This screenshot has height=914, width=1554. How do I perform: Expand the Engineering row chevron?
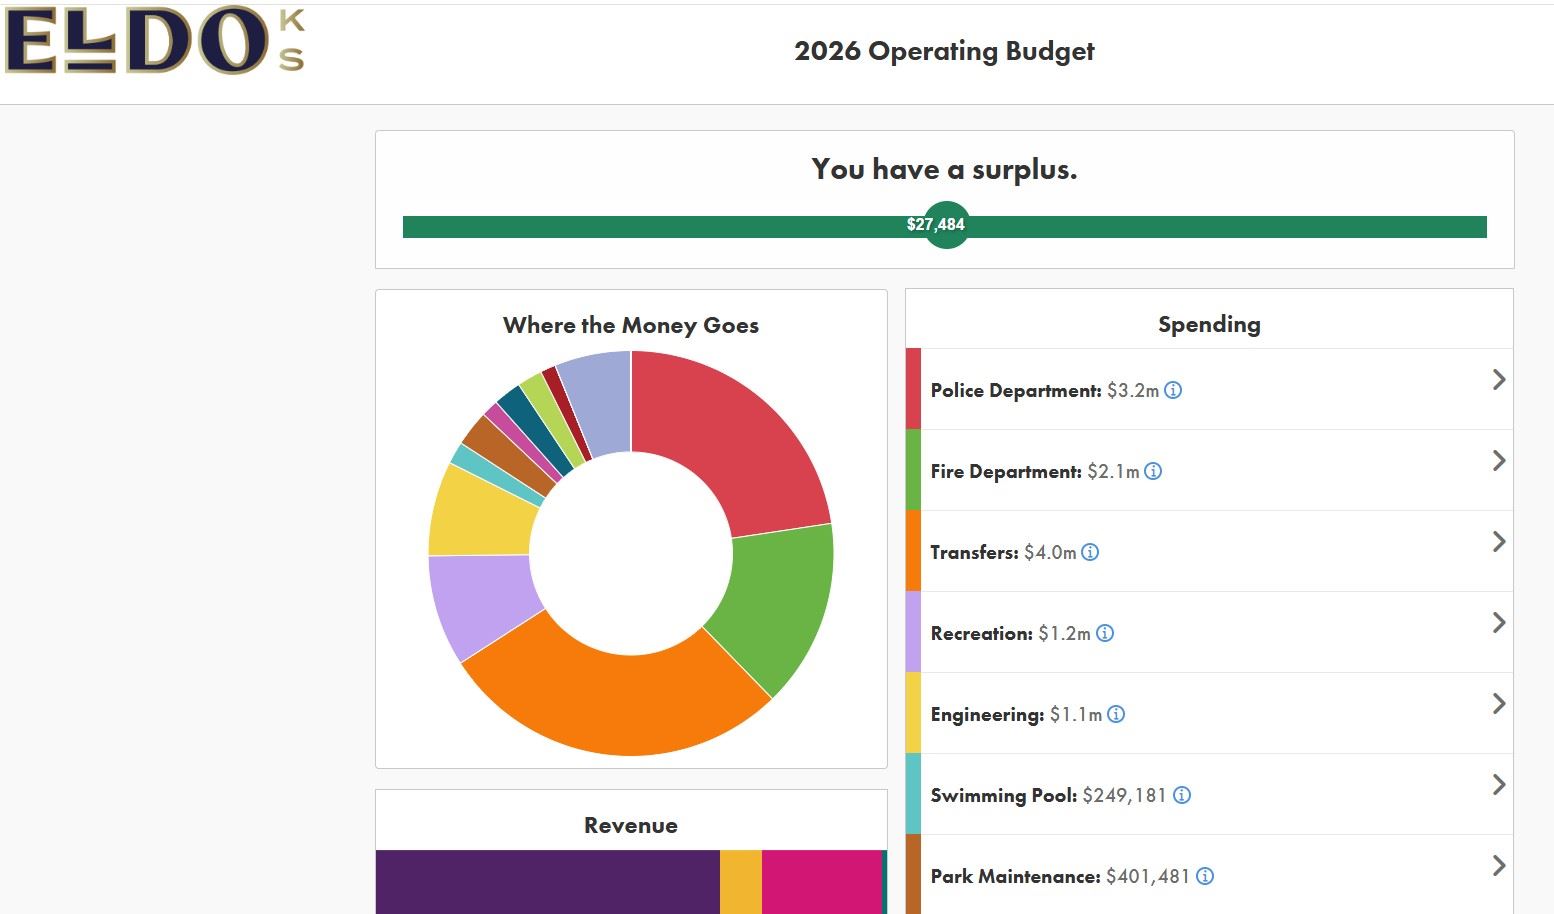1498,703
